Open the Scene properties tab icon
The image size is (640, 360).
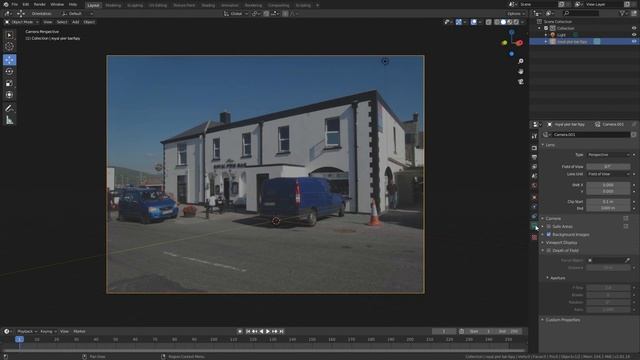click(x=534, y=176)
